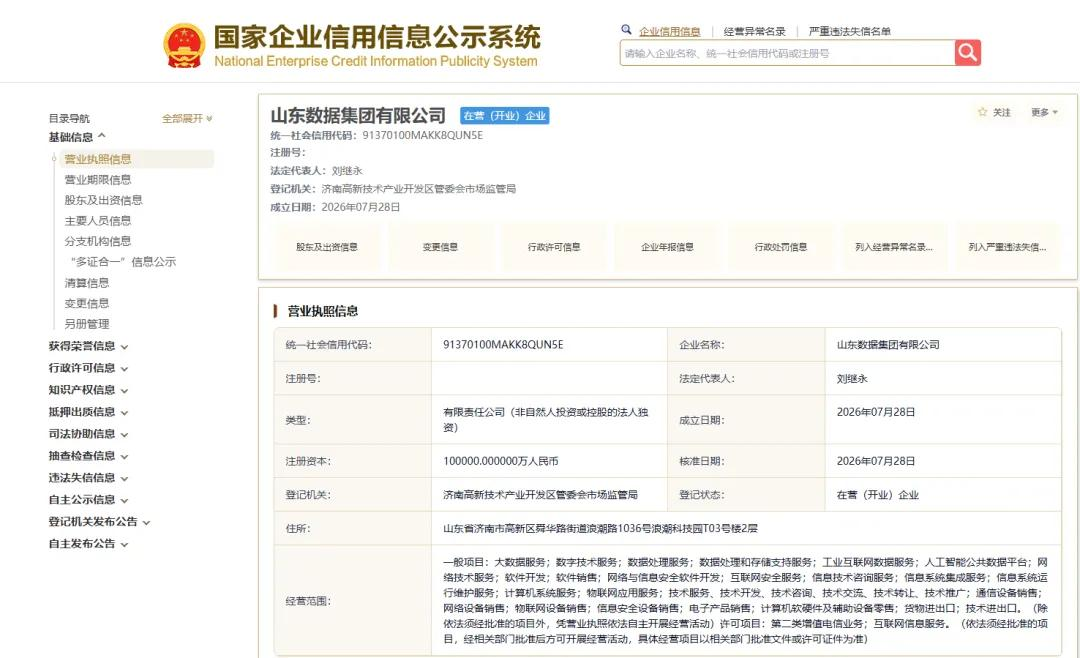
Task: Open "多证合一" 信息公示 item
Action: (123, 262)
